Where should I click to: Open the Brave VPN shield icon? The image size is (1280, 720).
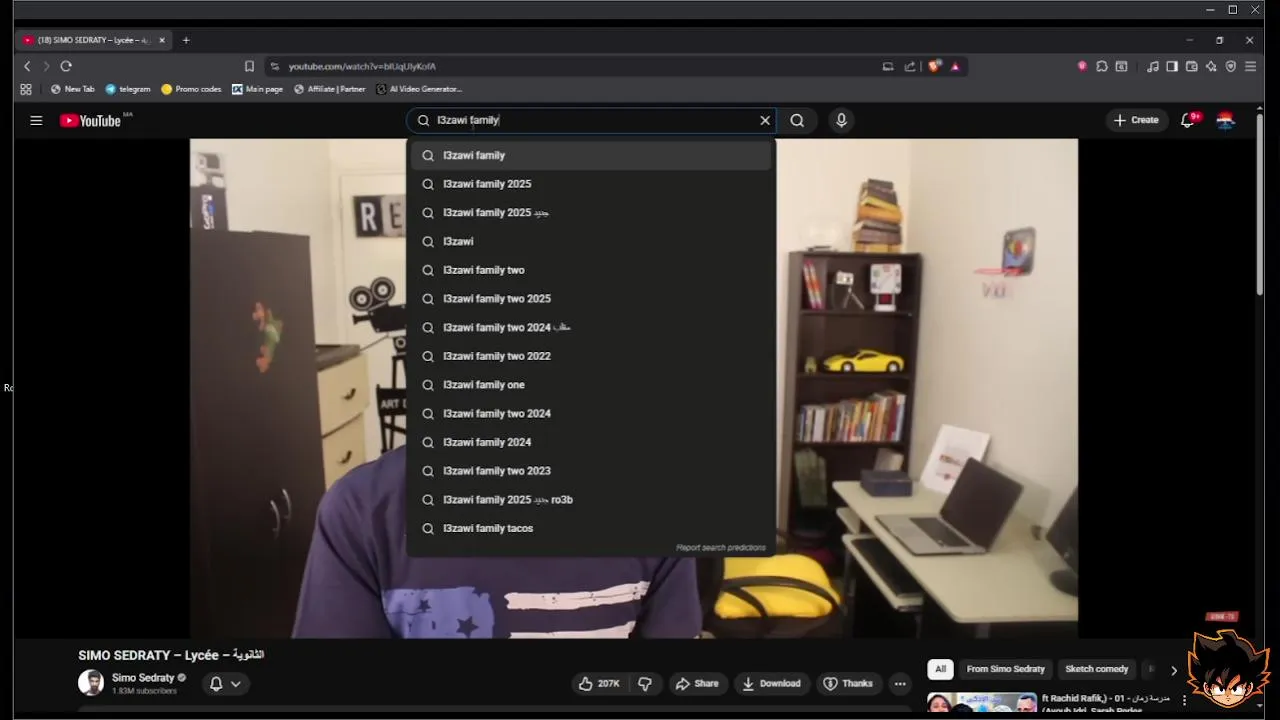tap(1231, 66)
